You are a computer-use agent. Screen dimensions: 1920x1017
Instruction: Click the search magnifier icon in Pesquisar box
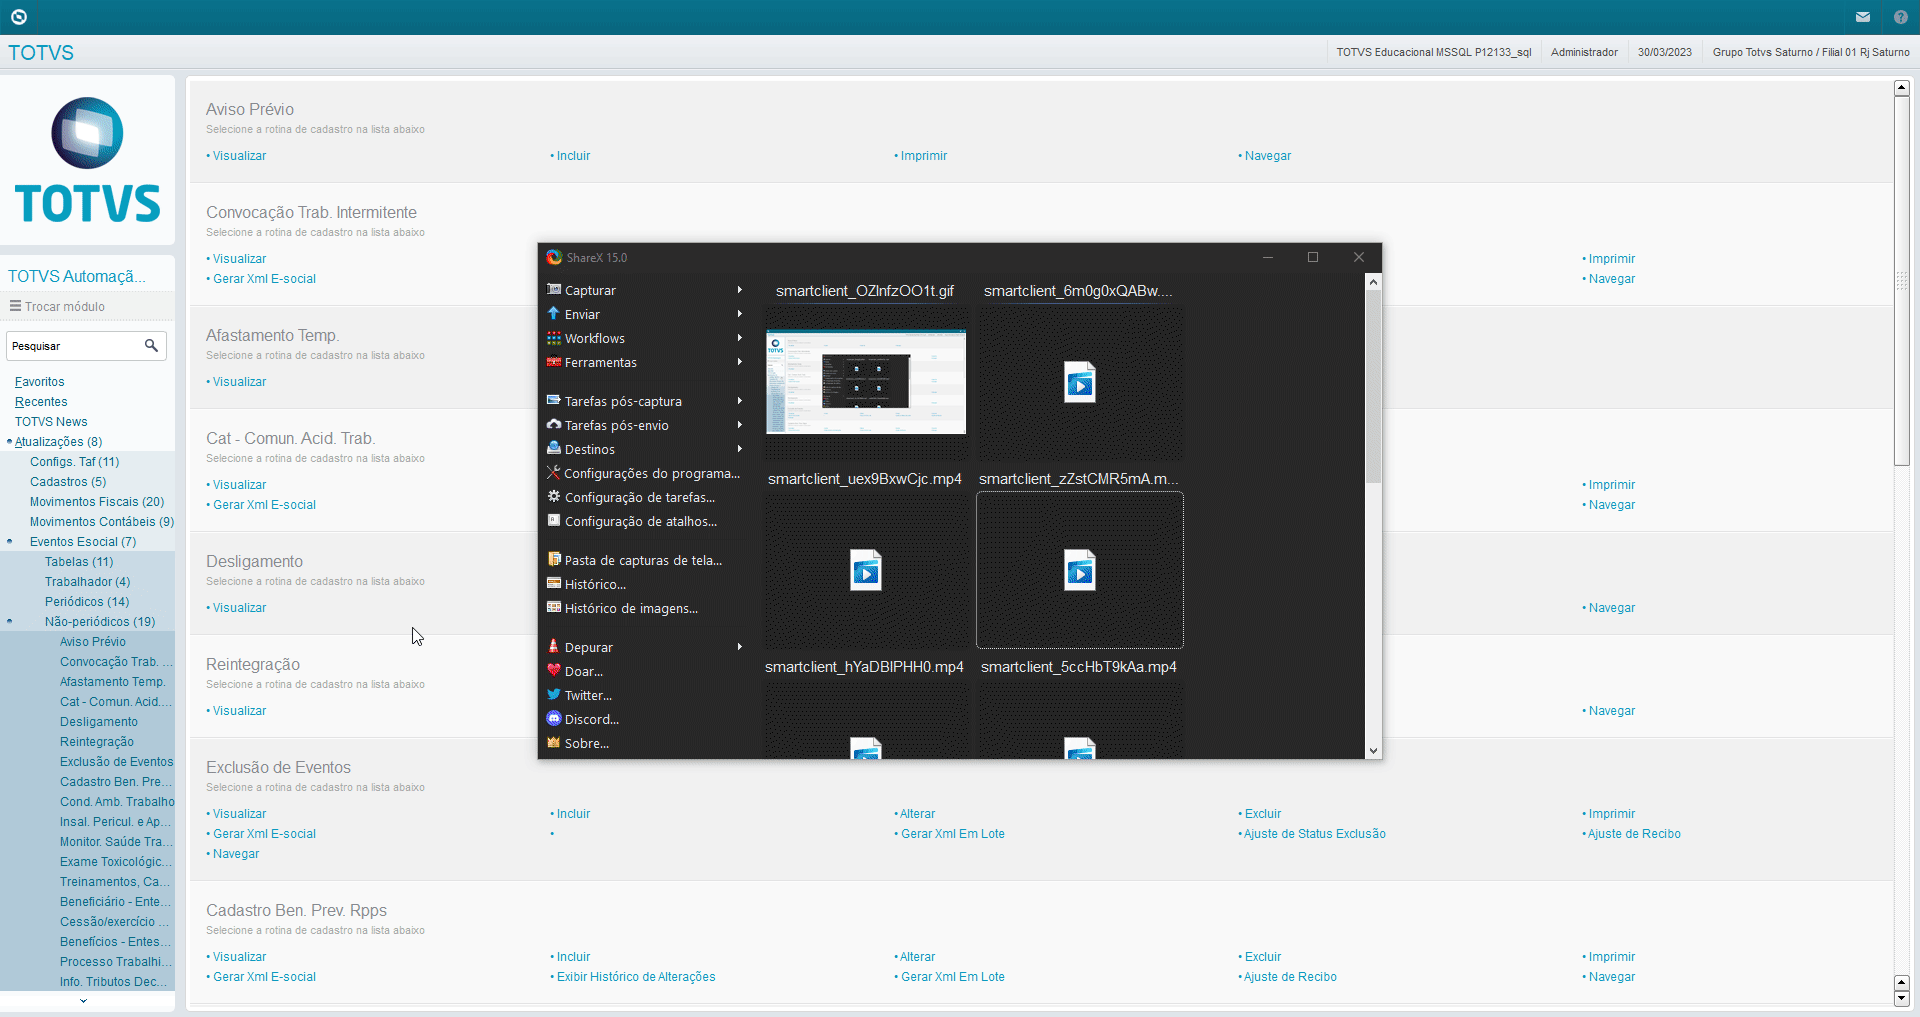point(151,345)
